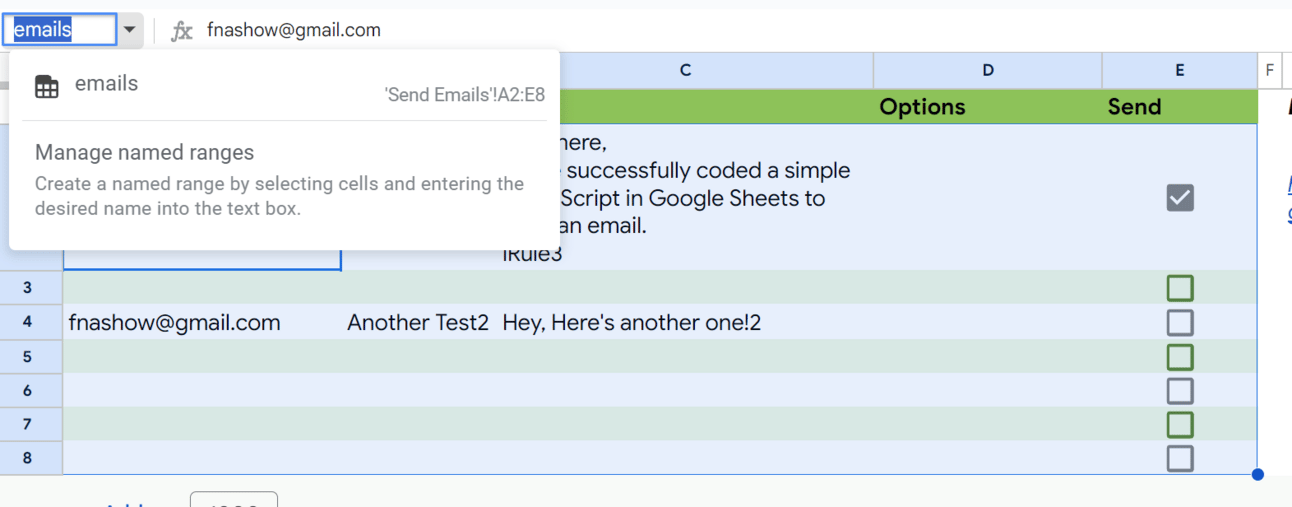Select row 4 header
Image resolution: width=1292 pixels, height=507 pixels.
[x=28, y=322]
